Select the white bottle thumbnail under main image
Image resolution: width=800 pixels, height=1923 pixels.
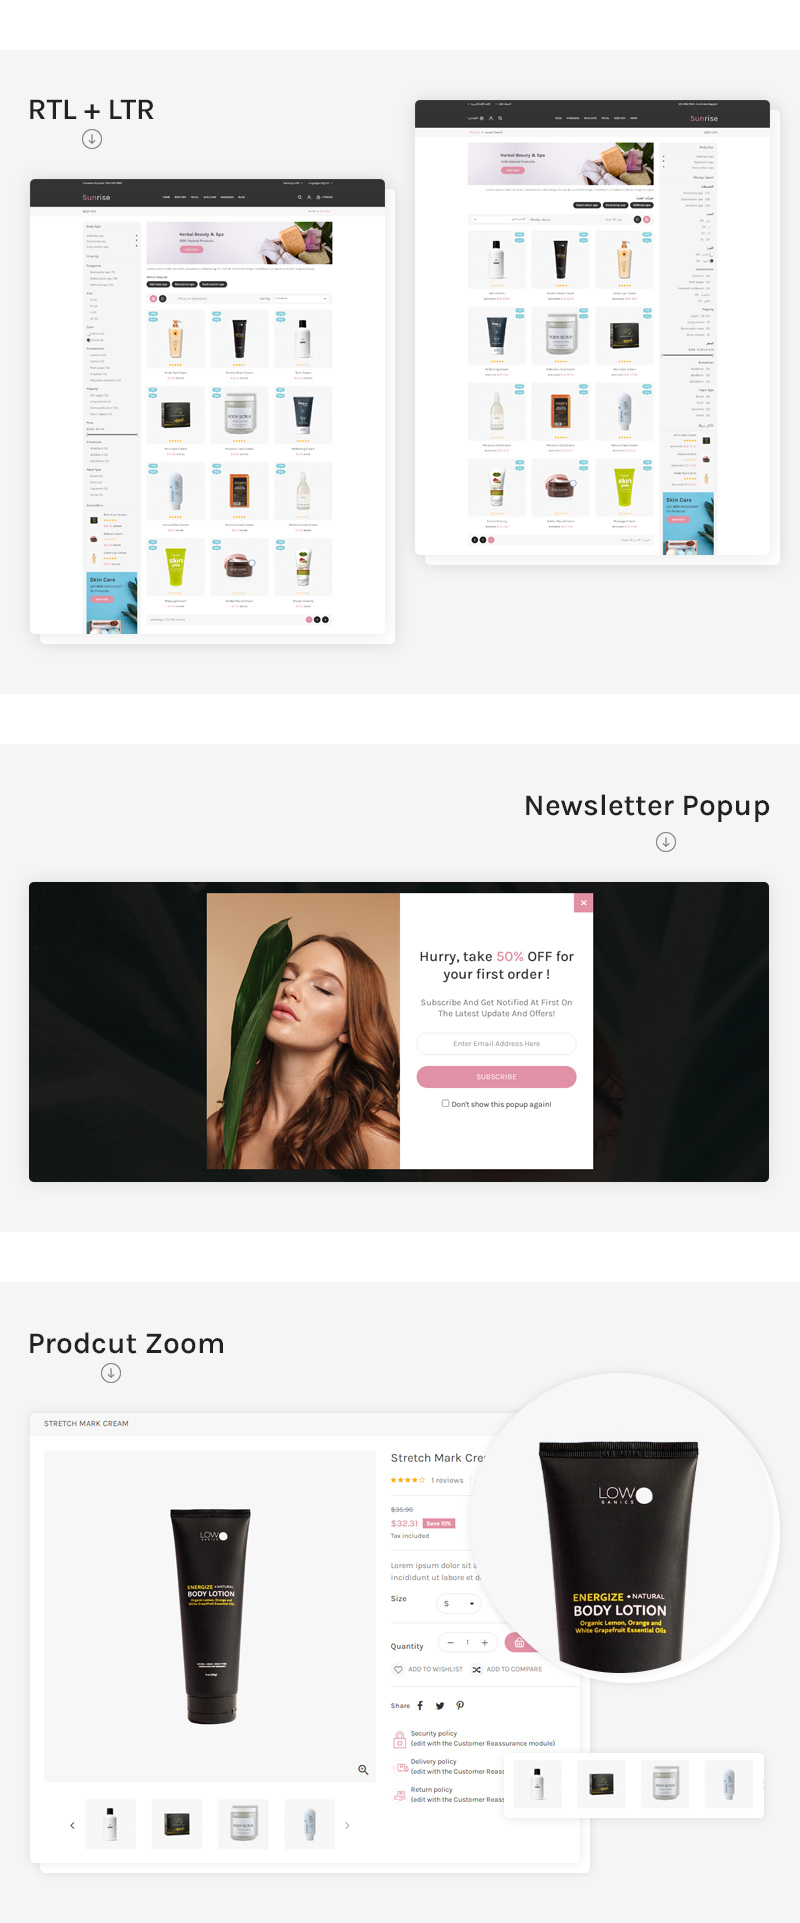tap(111, 1824)
